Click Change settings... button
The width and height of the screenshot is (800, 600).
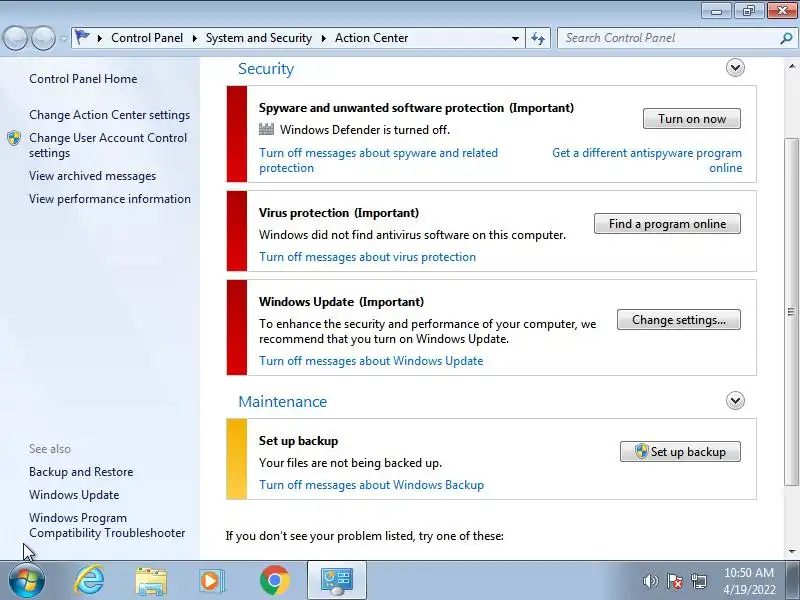[x=679, y=319]
